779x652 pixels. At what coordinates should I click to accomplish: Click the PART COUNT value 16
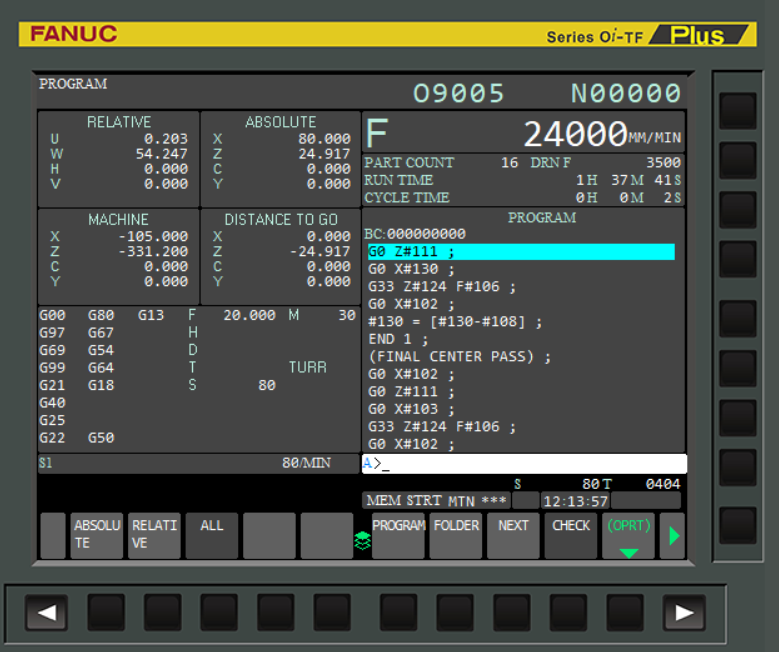(x=509, y=163)
